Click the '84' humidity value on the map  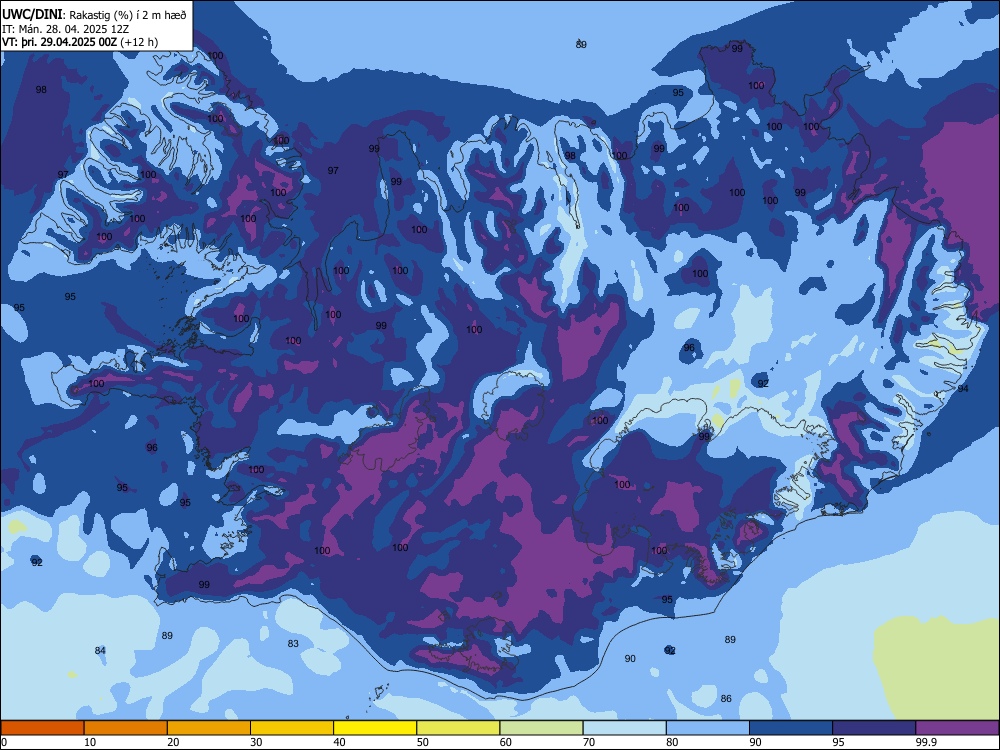click(x=100, y=651)
